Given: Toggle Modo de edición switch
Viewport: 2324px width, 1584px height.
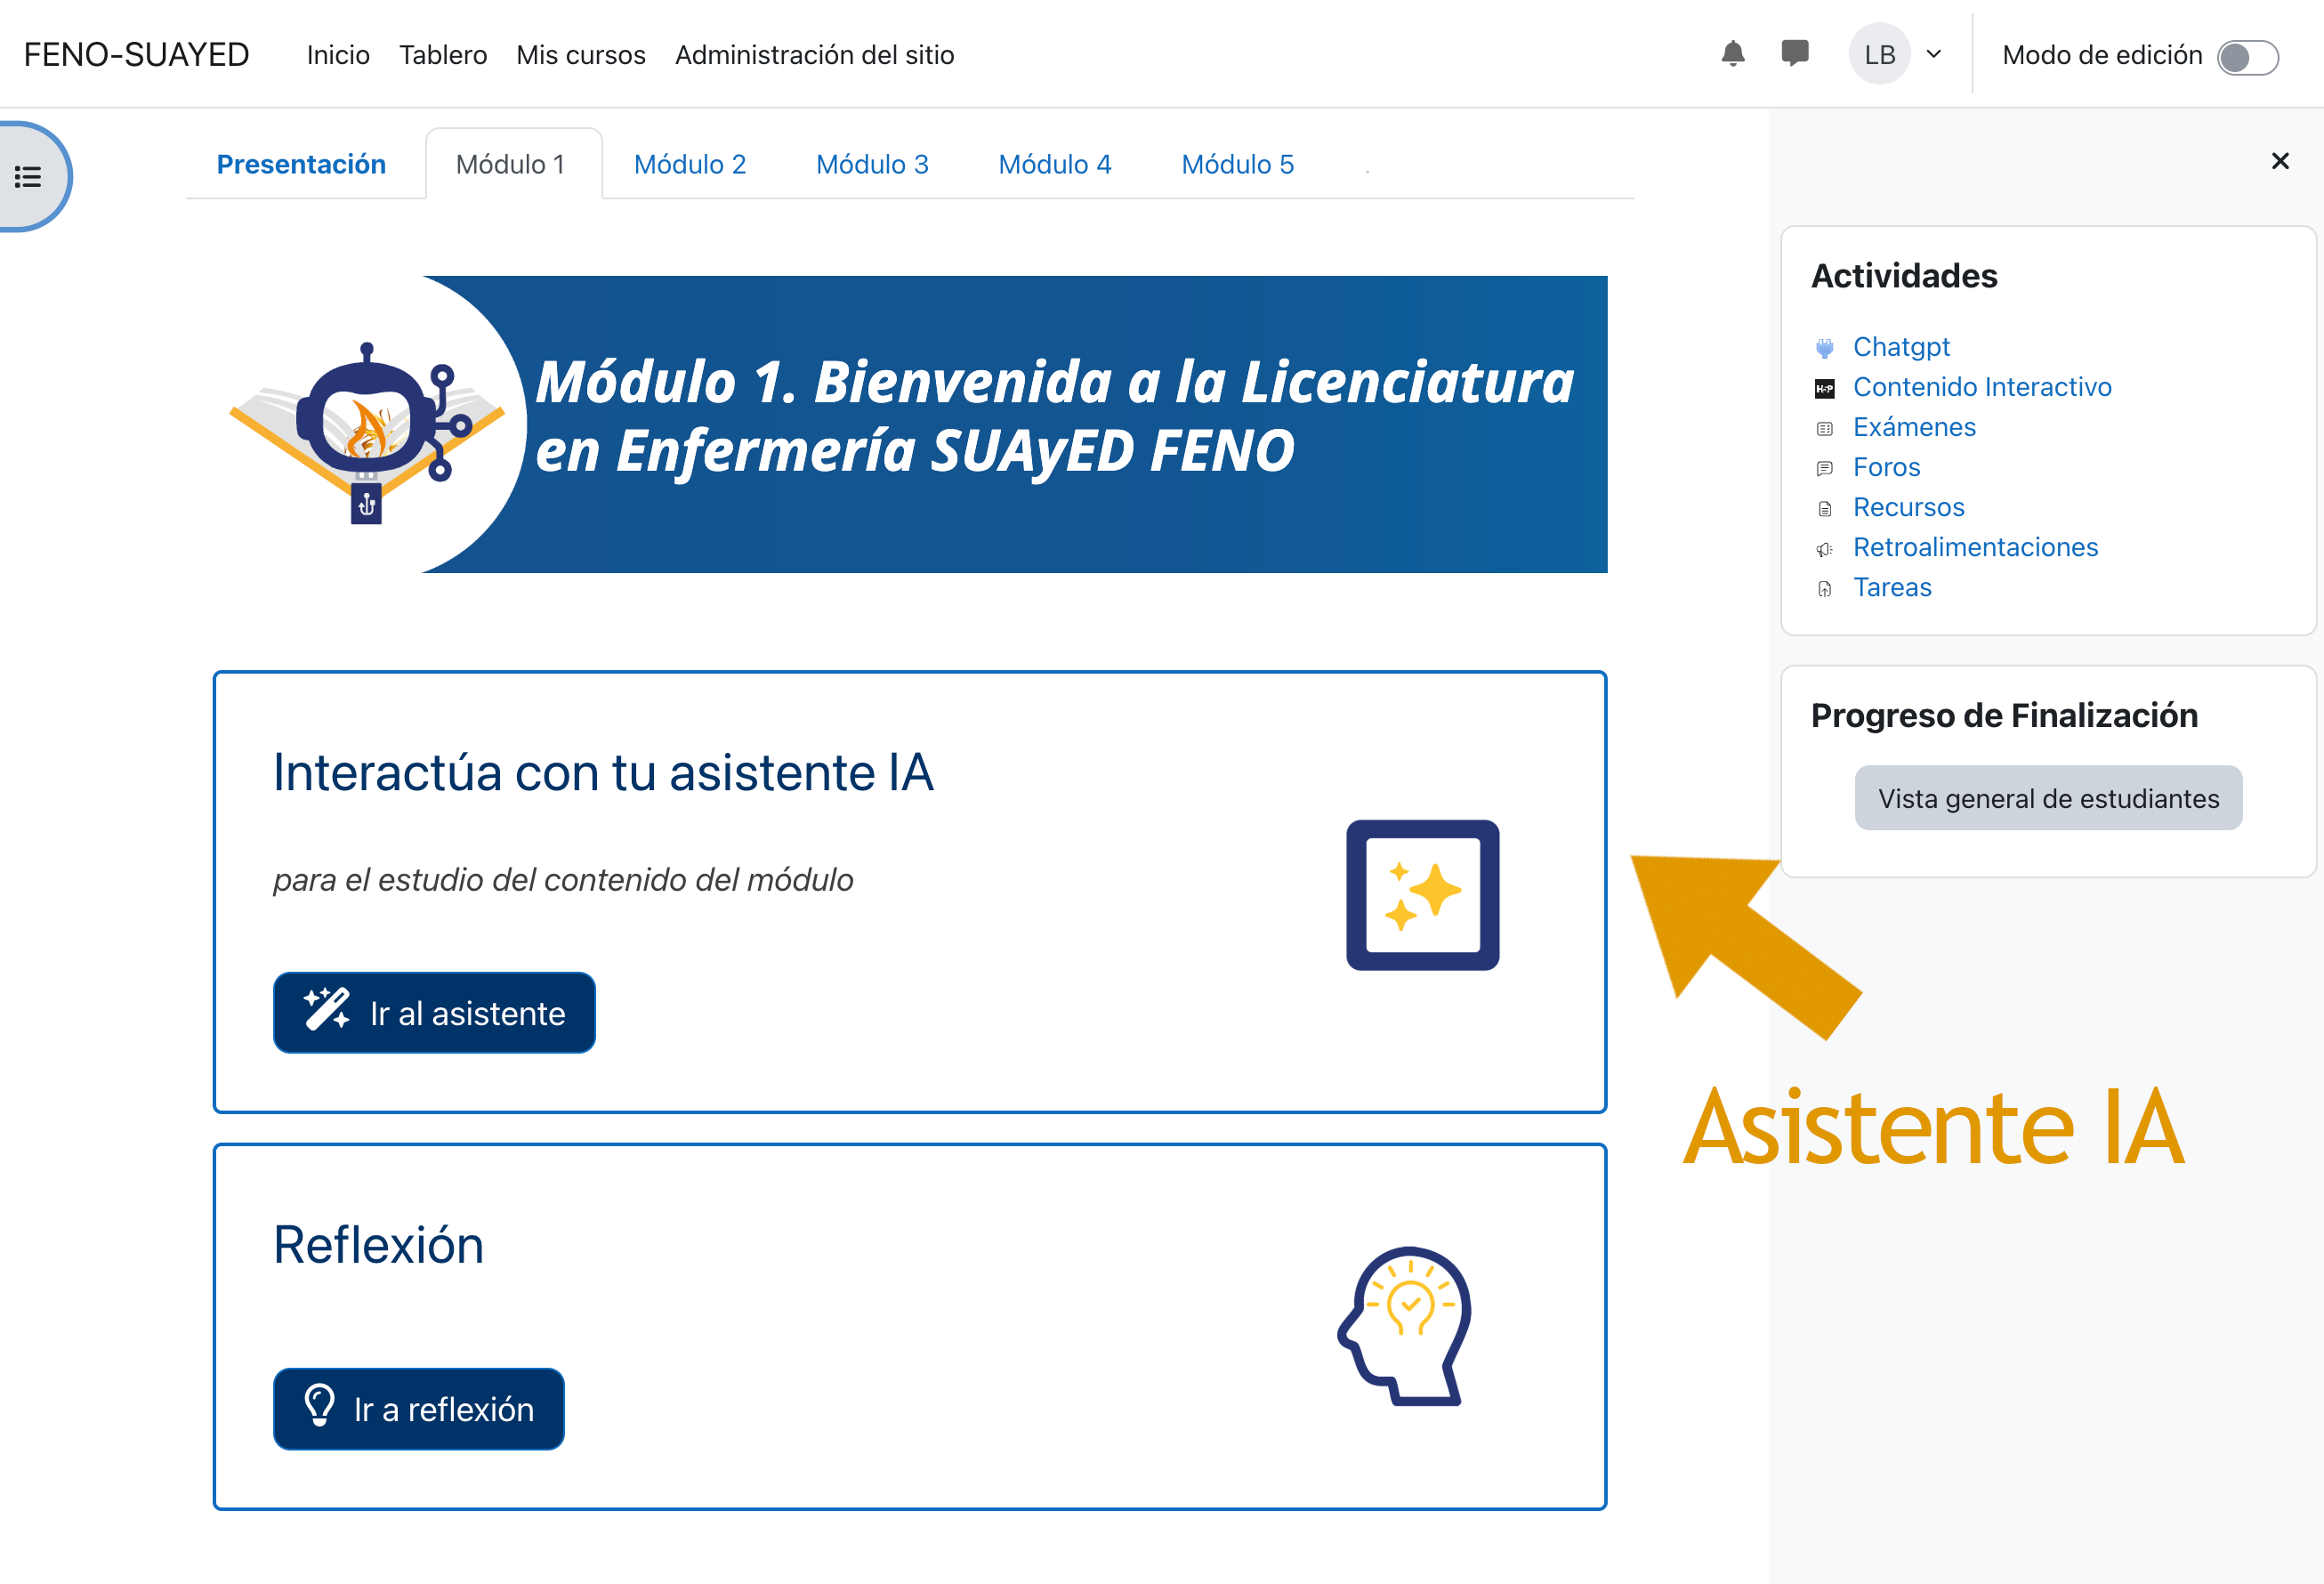Looking at the screenshot, I should pyautogui.click(x=2247, y=57).
